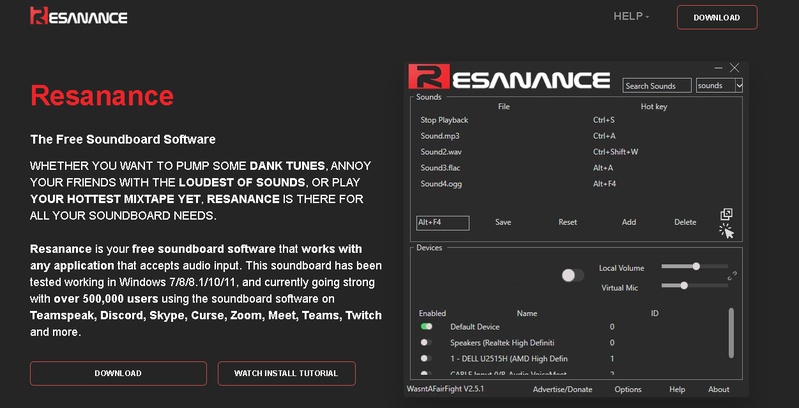
Task: Click Save hotkey button
Action: coord(503,222)
